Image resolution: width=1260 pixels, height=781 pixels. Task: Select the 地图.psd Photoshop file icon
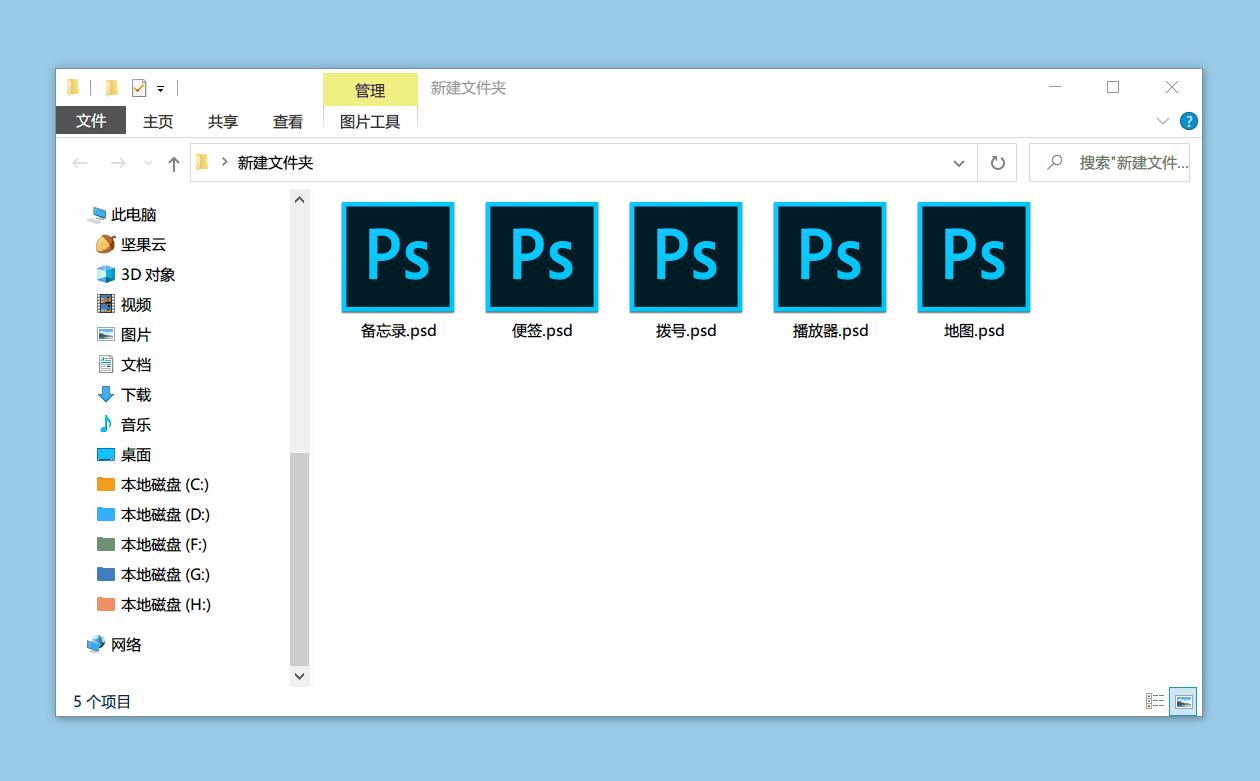click(x=974, y=258)
